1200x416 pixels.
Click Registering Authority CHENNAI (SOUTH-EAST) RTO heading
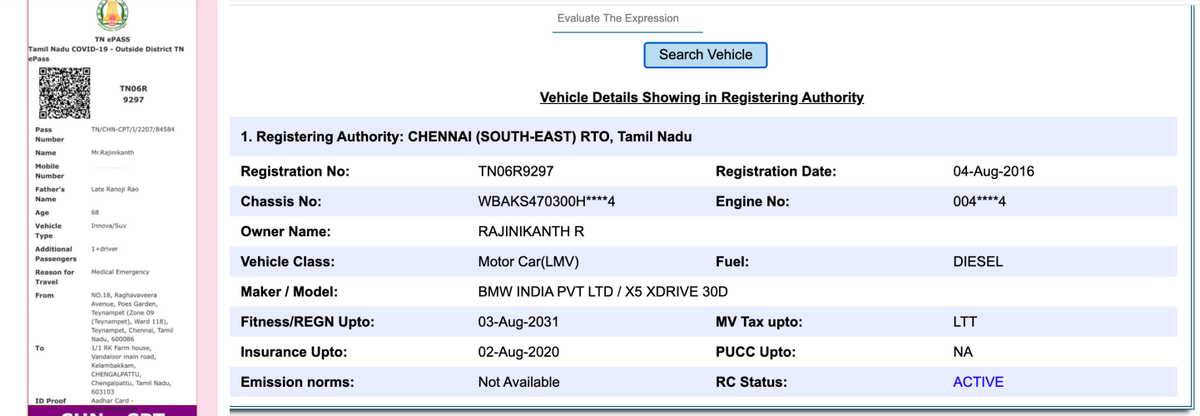[x=467, y=136]
